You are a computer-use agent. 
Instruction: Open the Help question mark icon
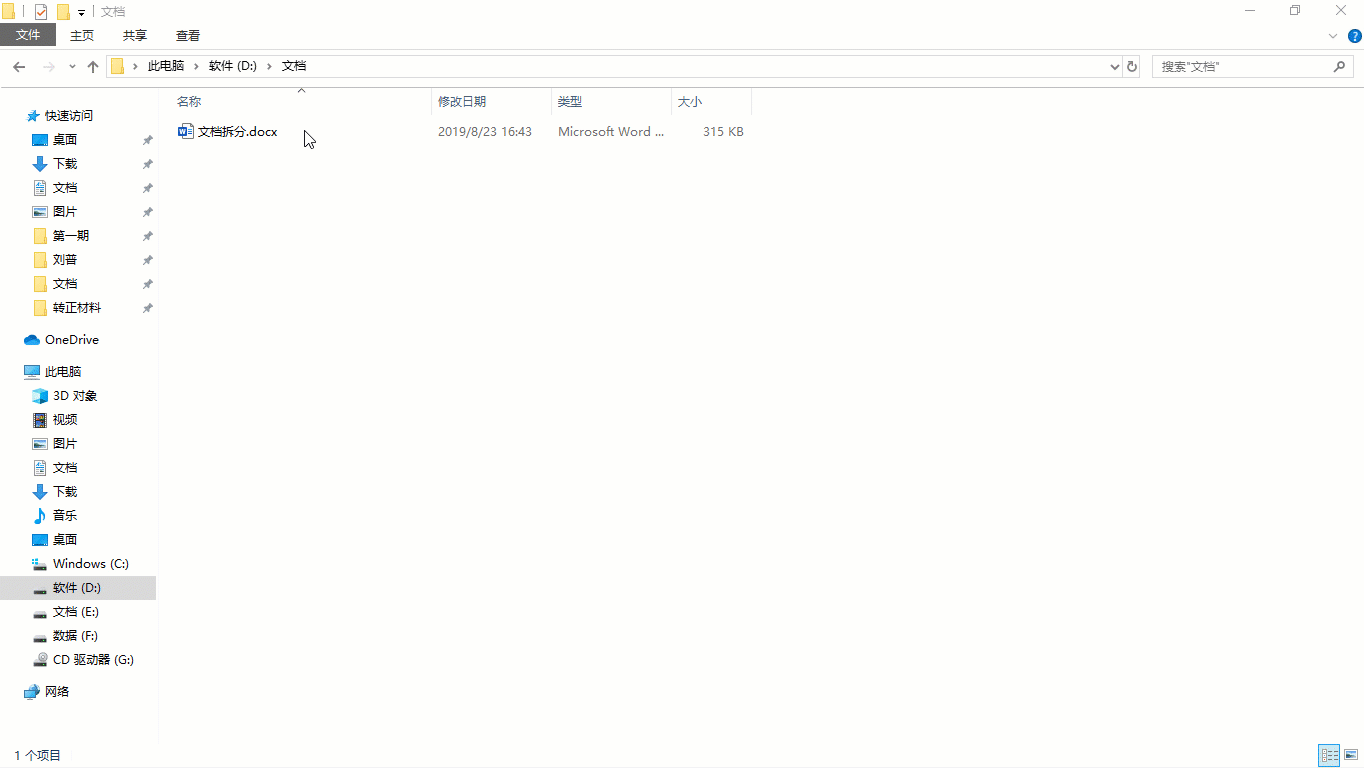coord(1355,35)
